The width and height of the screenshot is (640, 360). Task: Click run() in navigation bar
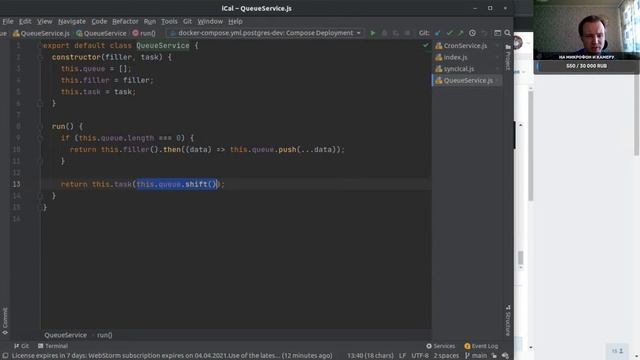point(144,33)
